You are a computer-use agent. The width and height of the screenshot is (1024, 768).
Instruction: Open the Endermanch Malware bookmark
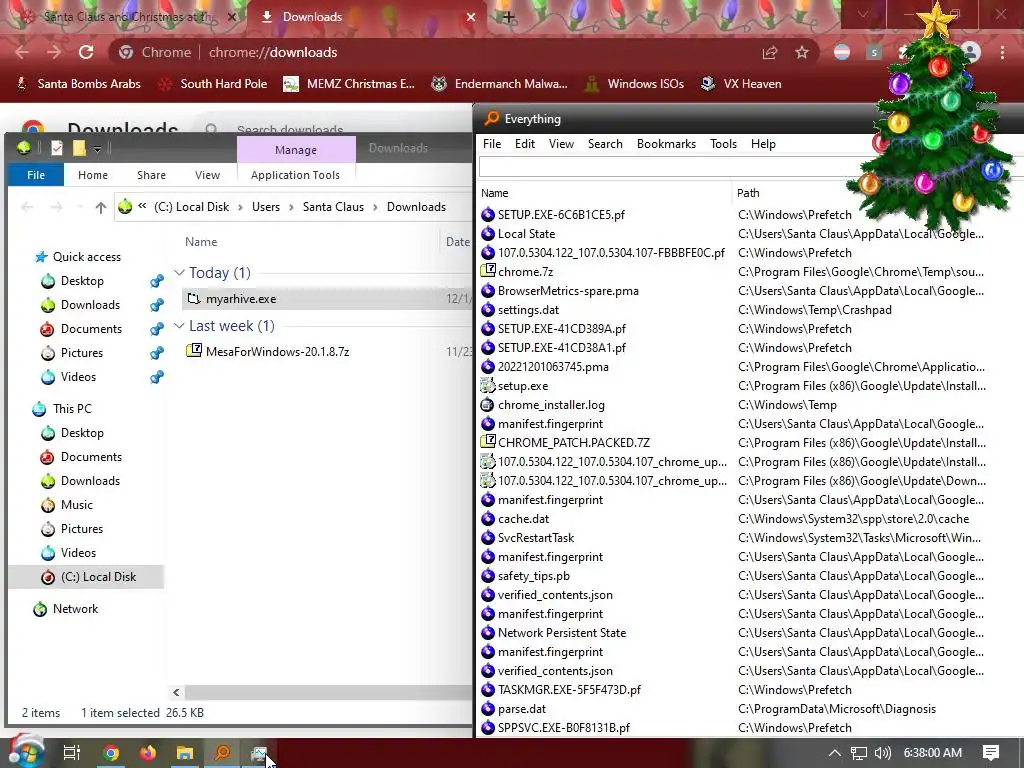coord(500,84)
